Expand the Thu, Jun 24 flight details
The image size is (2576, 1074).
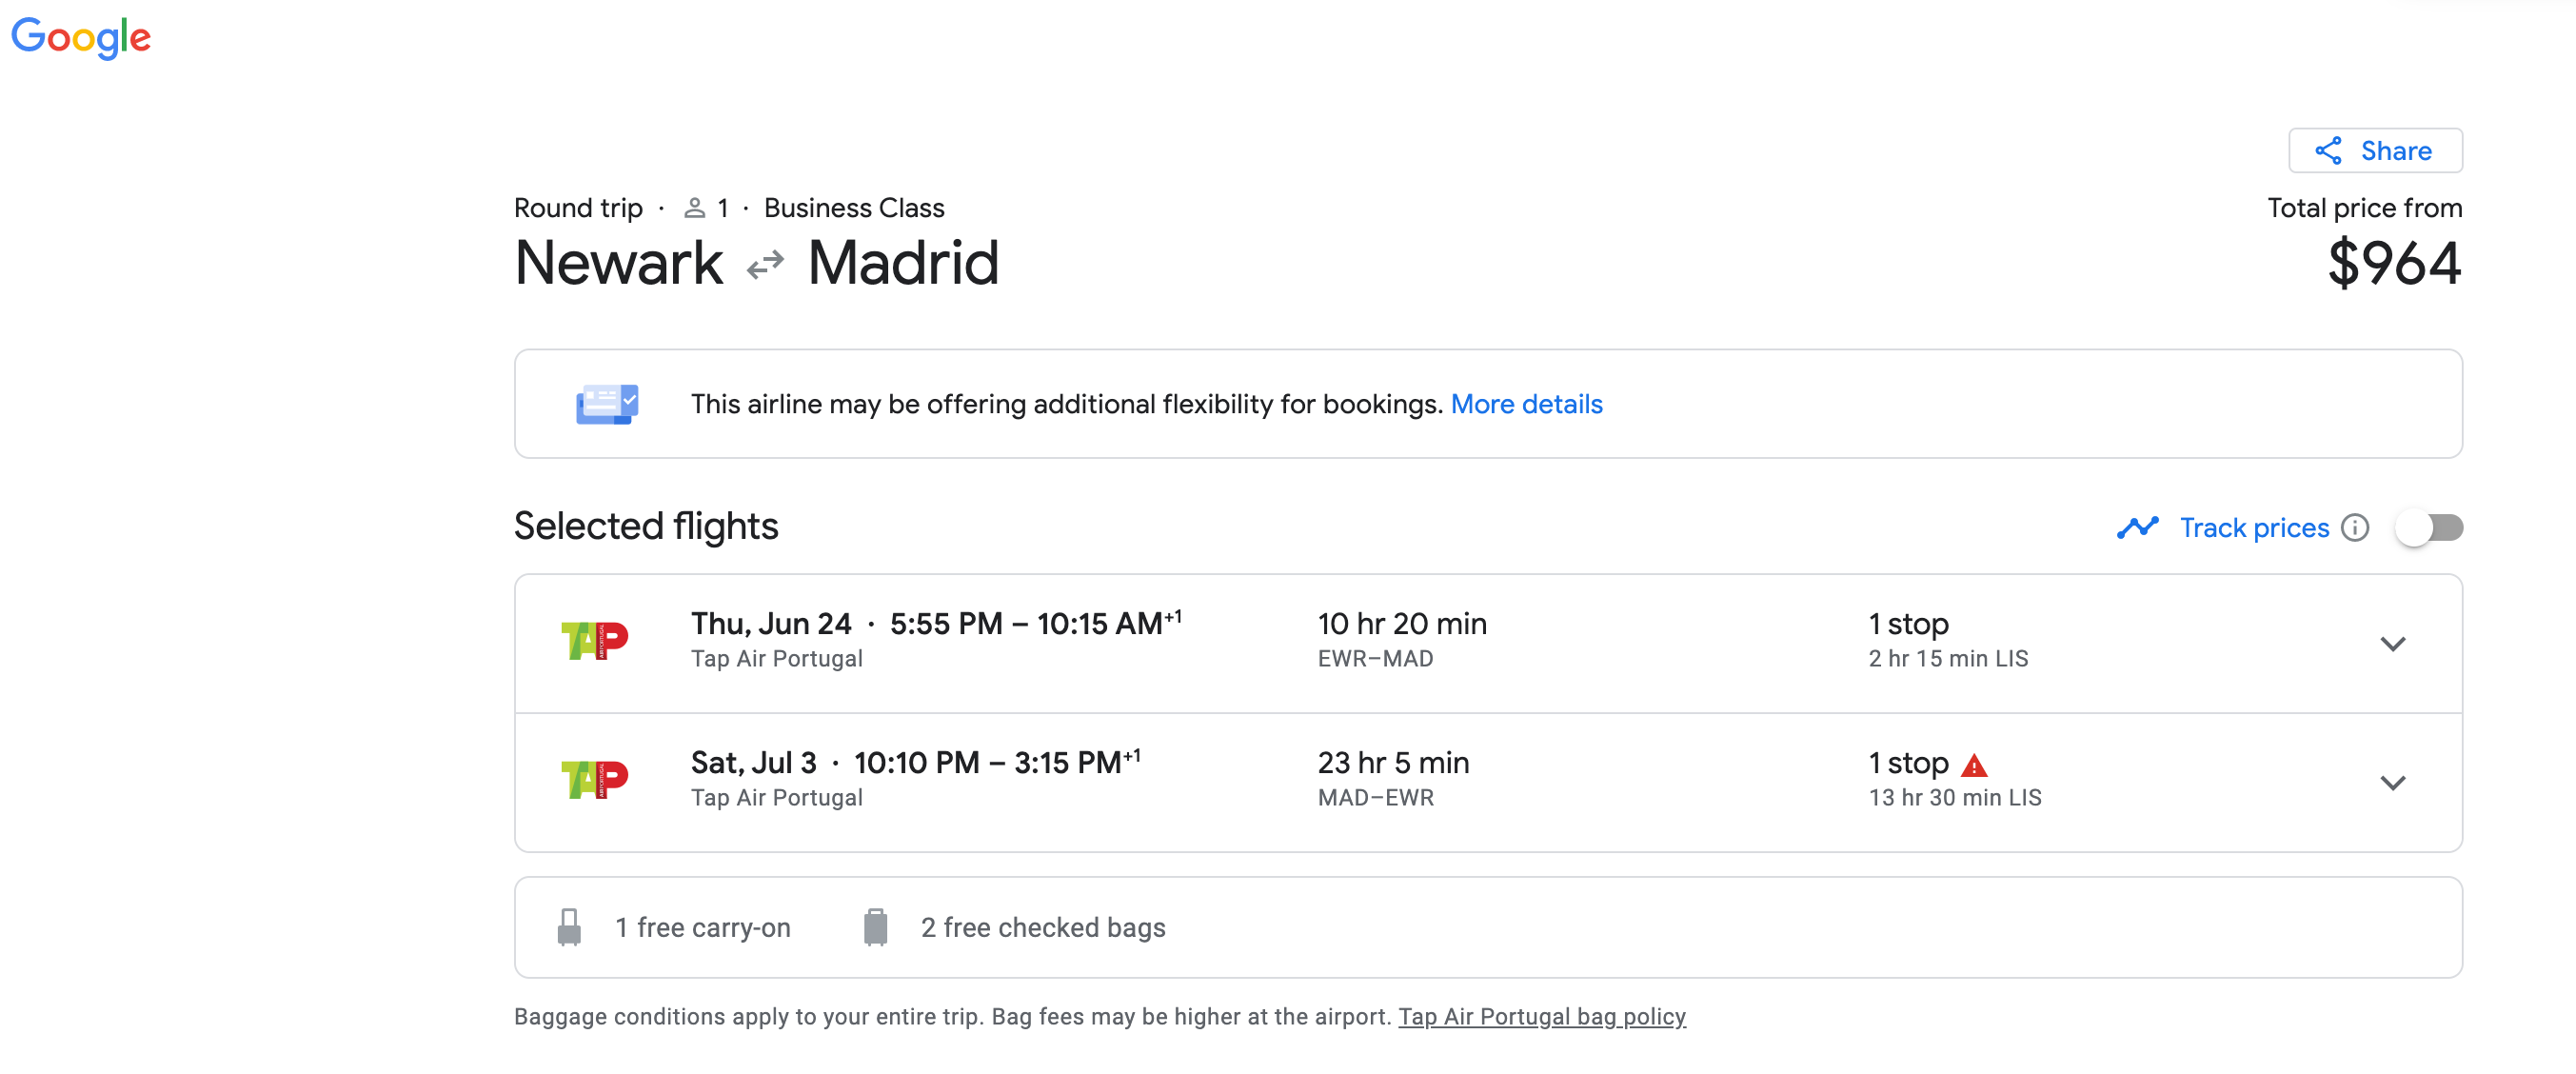click(2392, 644)
